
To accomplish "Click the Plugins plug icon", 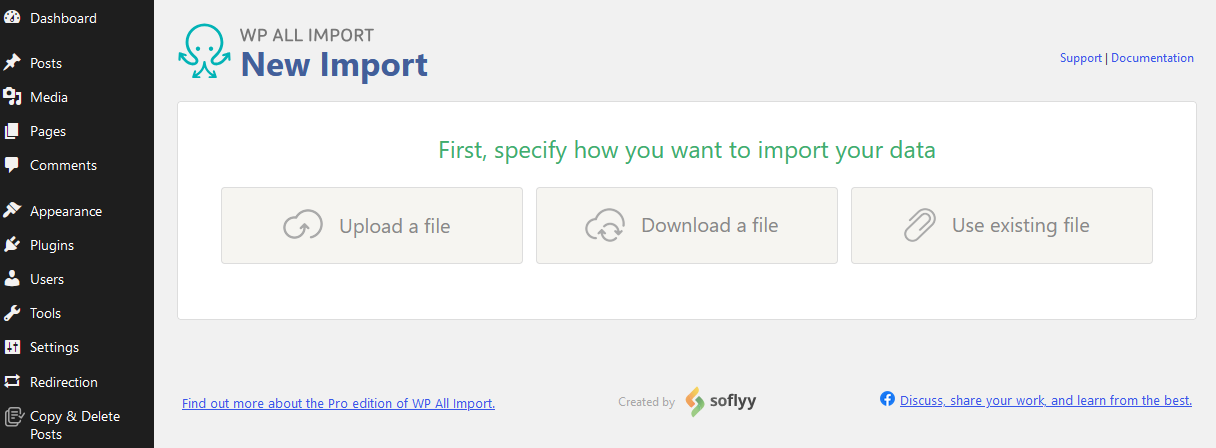I will coord(12,245).
